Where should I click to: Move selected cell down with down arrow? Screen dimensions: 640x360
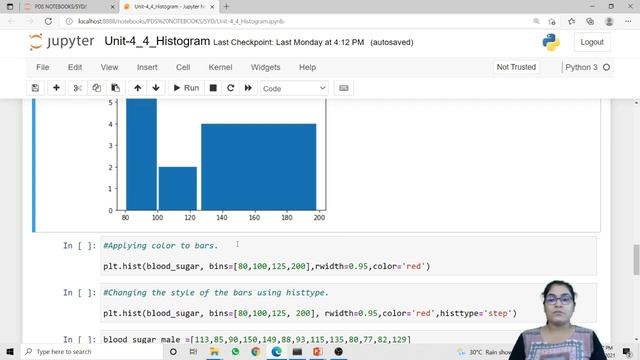click(x=156, y=88)
